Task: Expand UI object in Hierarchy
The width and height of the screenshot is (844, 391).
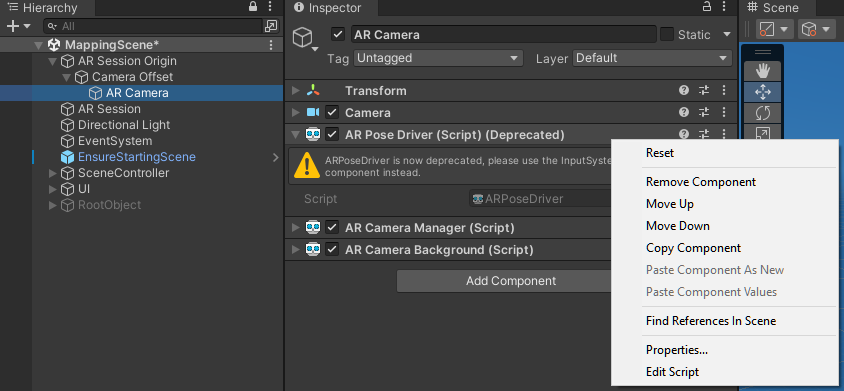Action: point(52,190)
